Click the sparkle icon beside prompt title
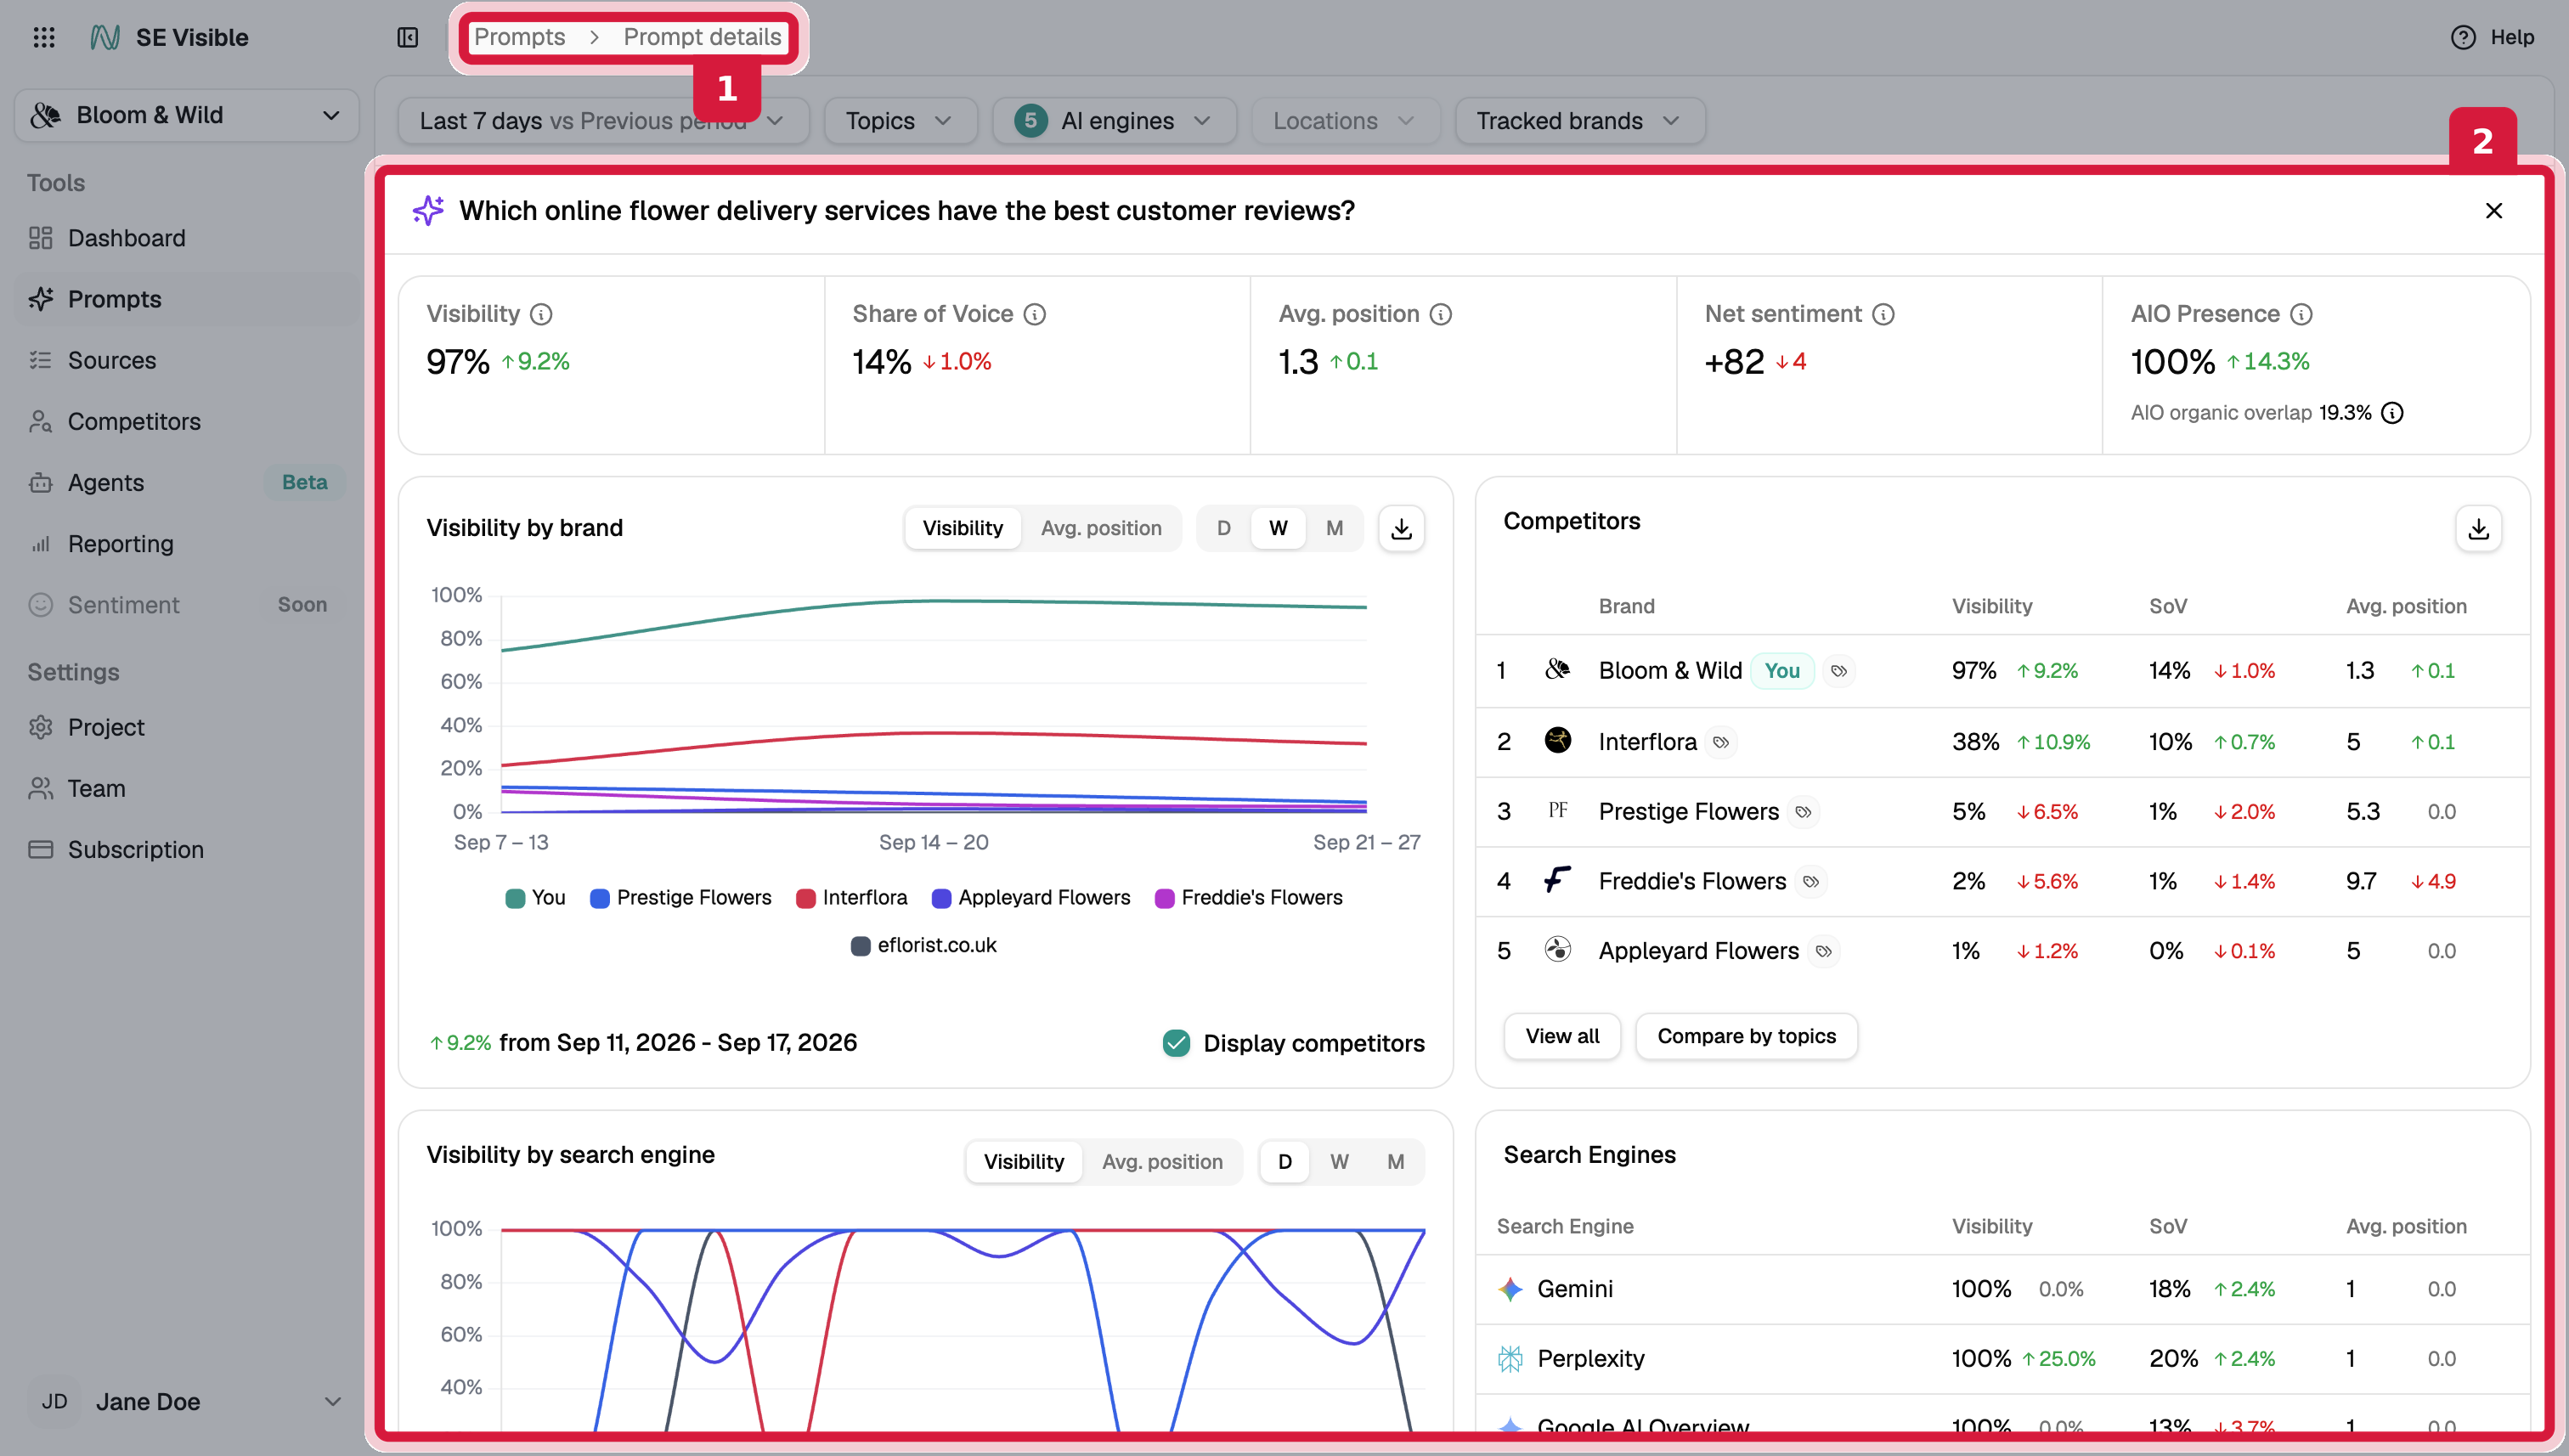2569x1456 pixels. coord(428,210)
